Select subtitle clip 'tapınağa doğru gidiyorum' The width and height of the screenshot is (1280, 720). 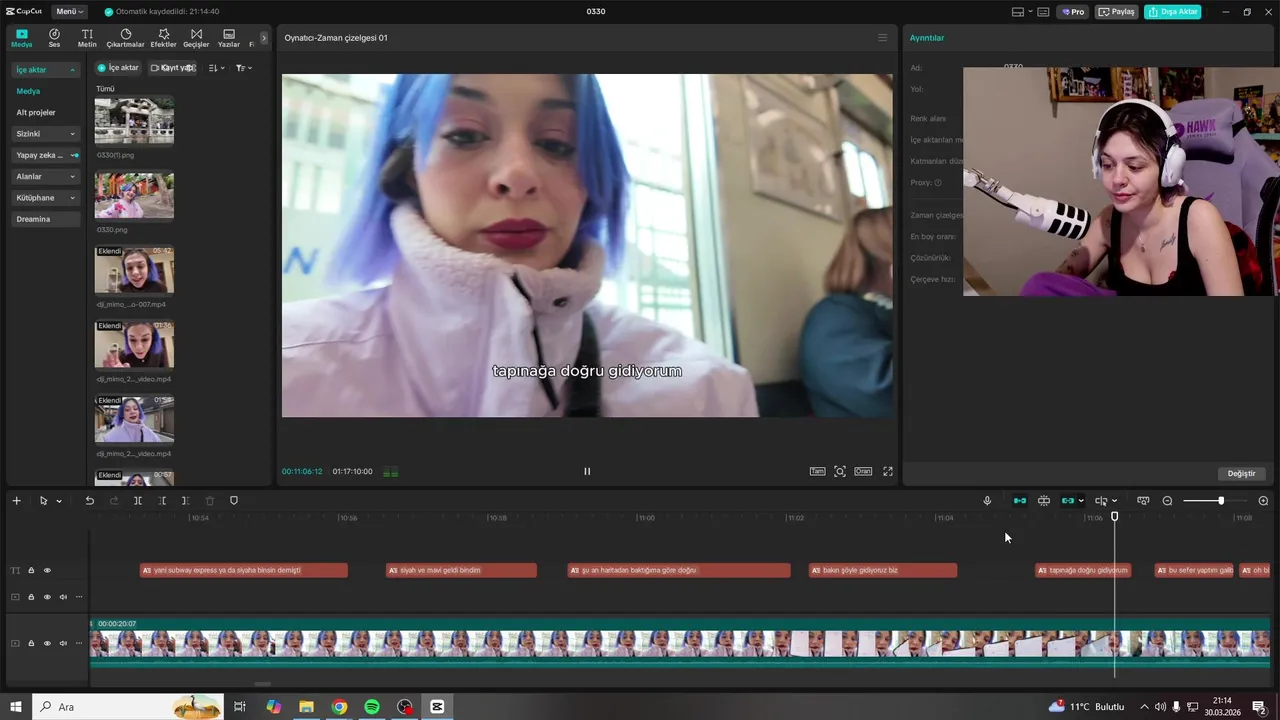1083,571
